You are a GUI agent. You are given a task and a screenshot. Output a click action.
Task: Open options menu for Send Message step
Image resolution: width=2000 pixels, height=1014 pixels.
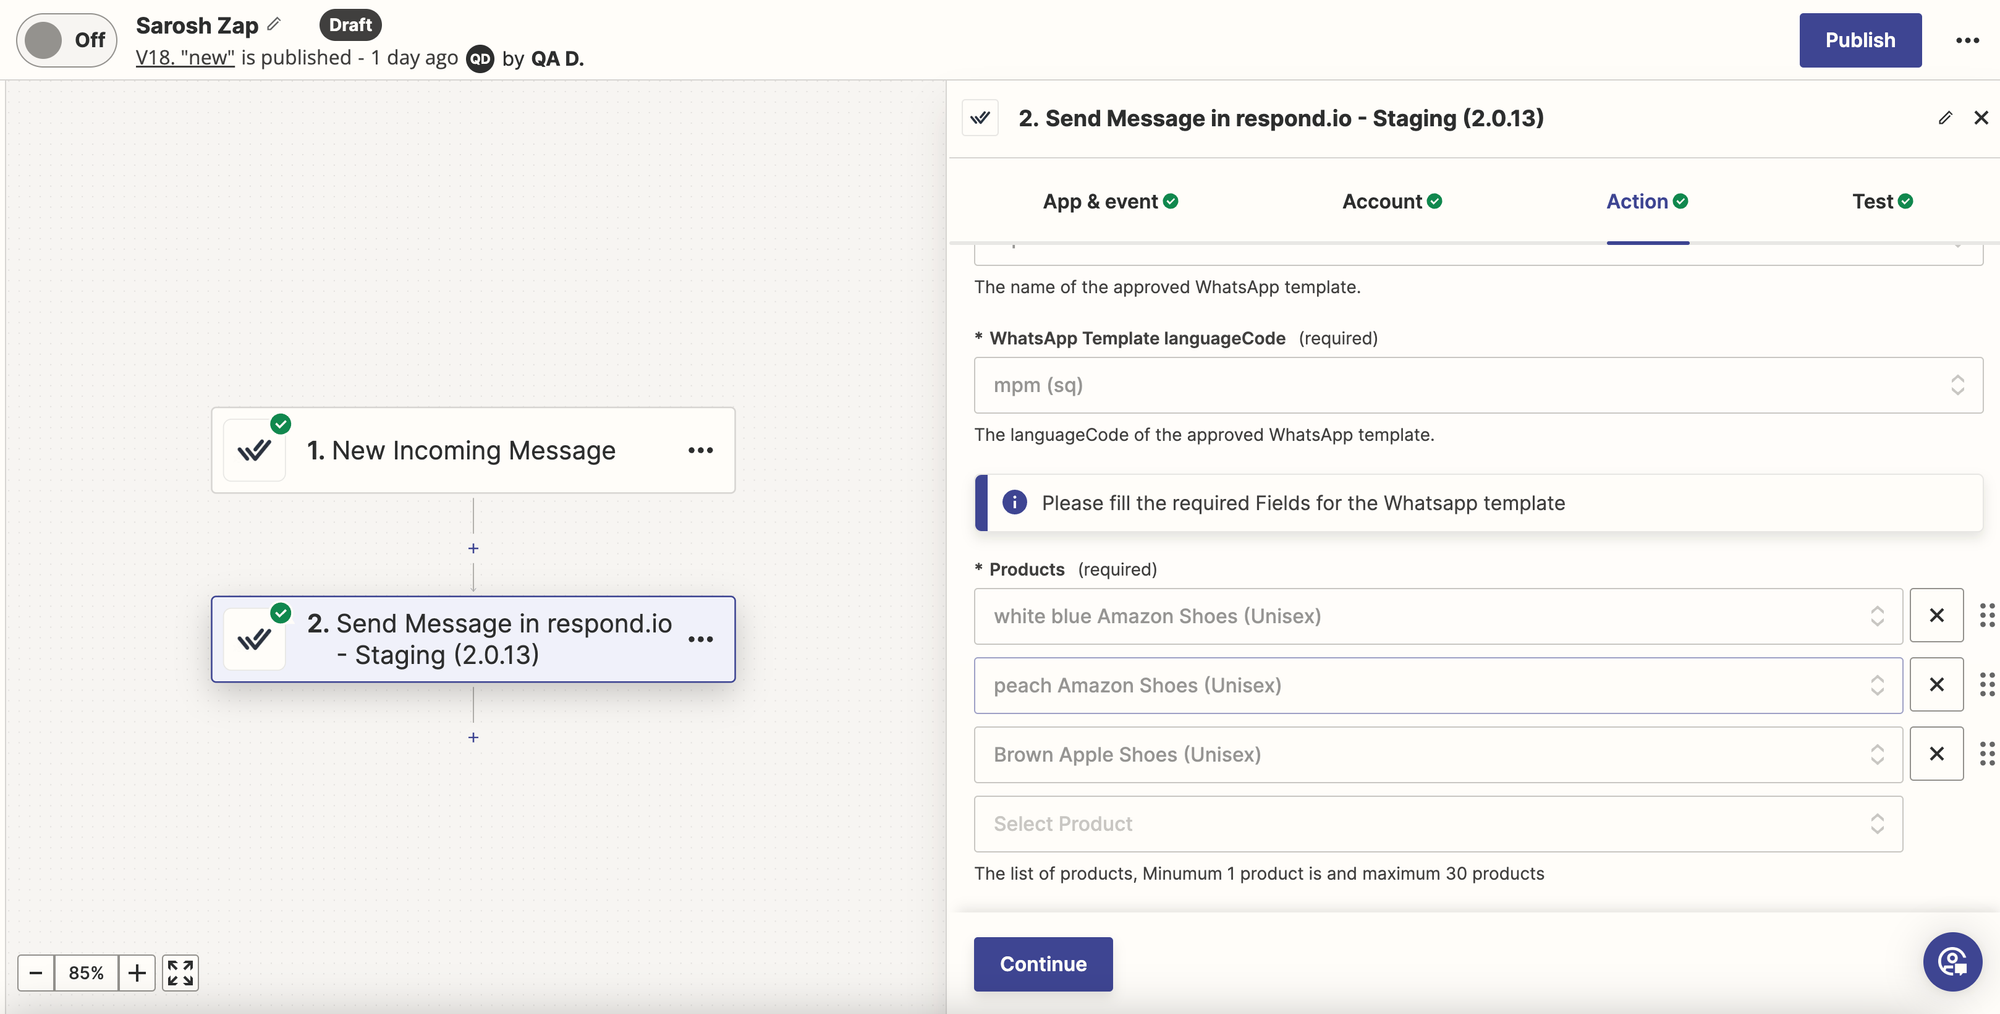pyautogui.click(x=700, y=639)
